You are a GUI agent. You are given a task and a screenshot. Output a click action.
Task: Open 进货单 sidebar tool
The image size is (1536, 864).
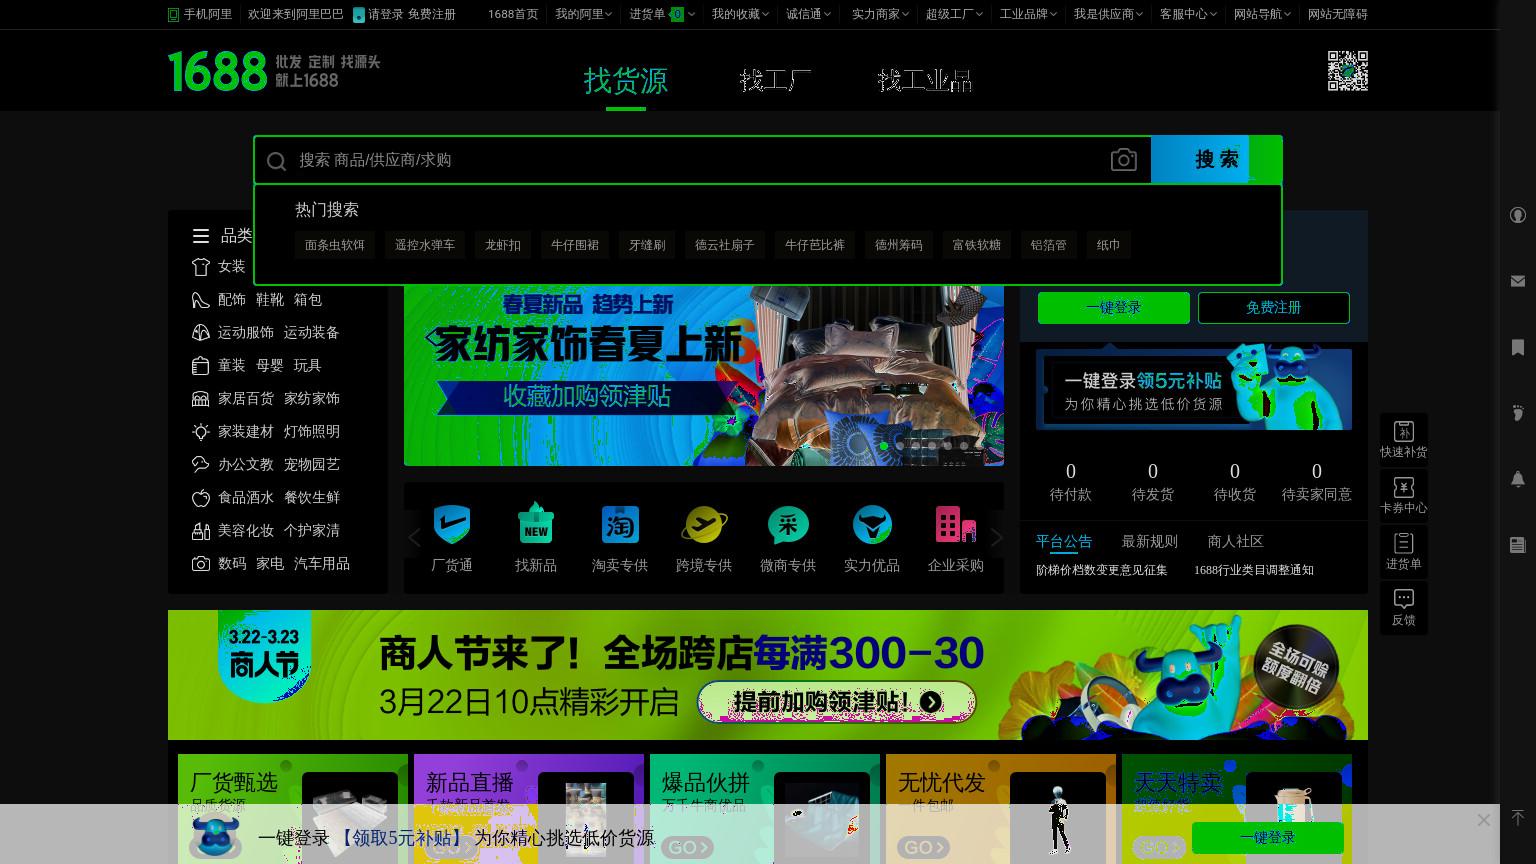pos(1404,552)
